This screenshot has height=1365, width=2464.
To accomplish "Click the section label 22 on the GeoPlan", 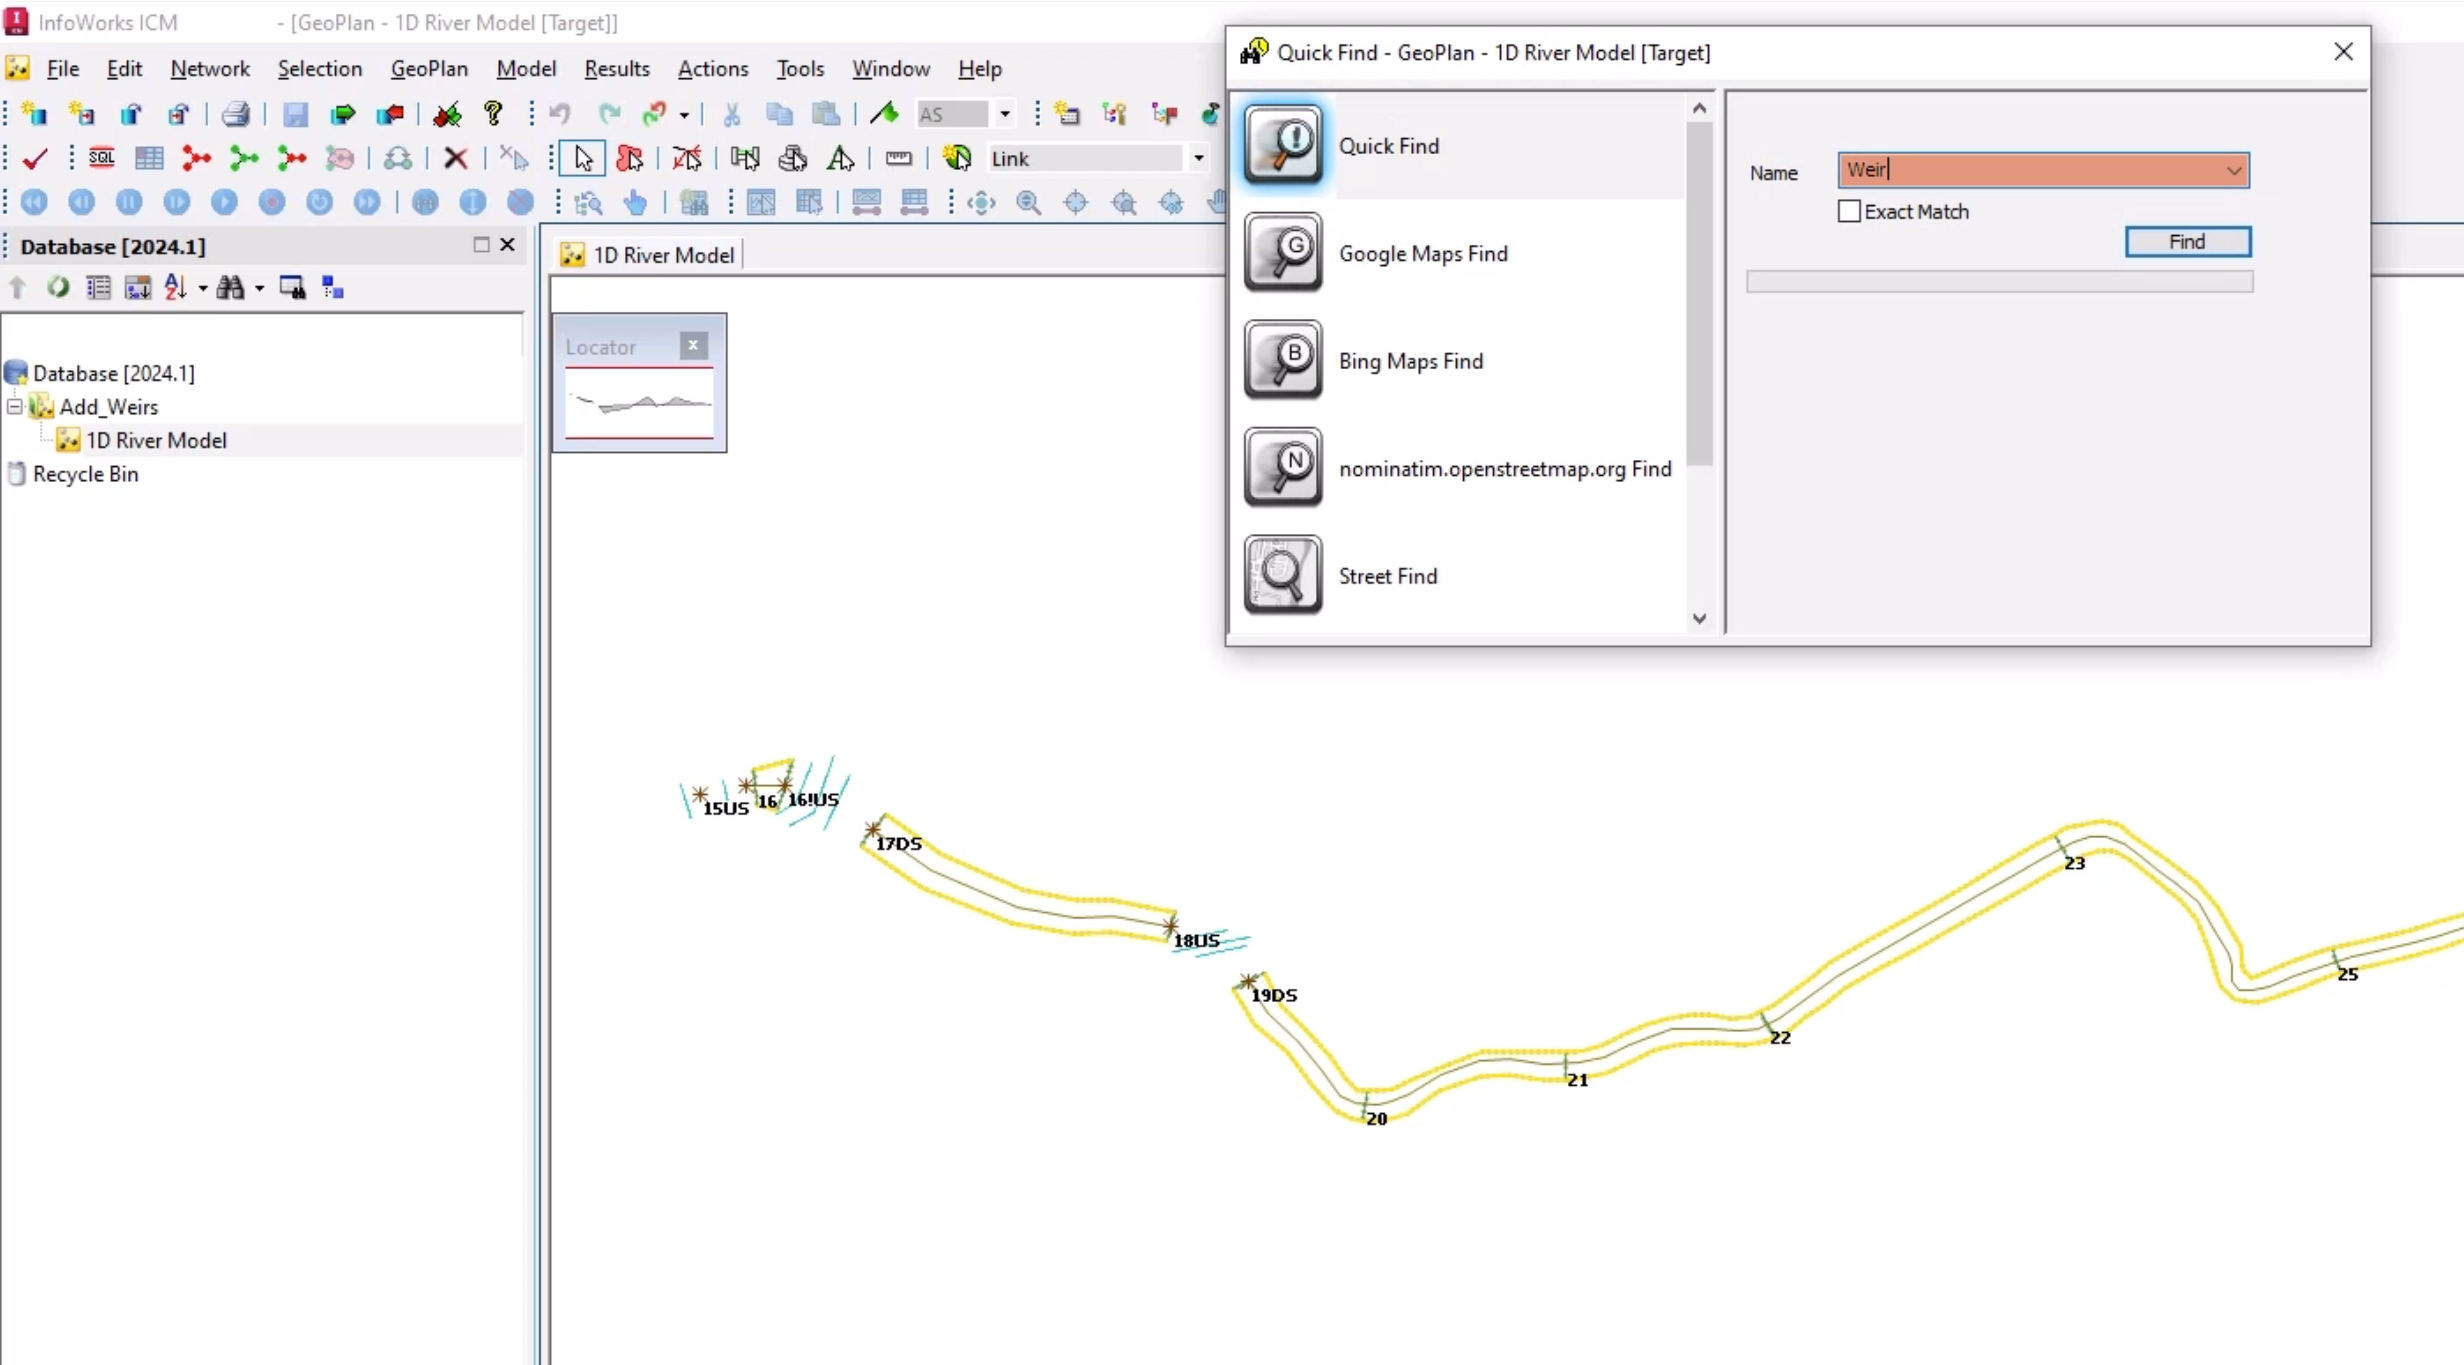I will [x=1780, y=1038].
